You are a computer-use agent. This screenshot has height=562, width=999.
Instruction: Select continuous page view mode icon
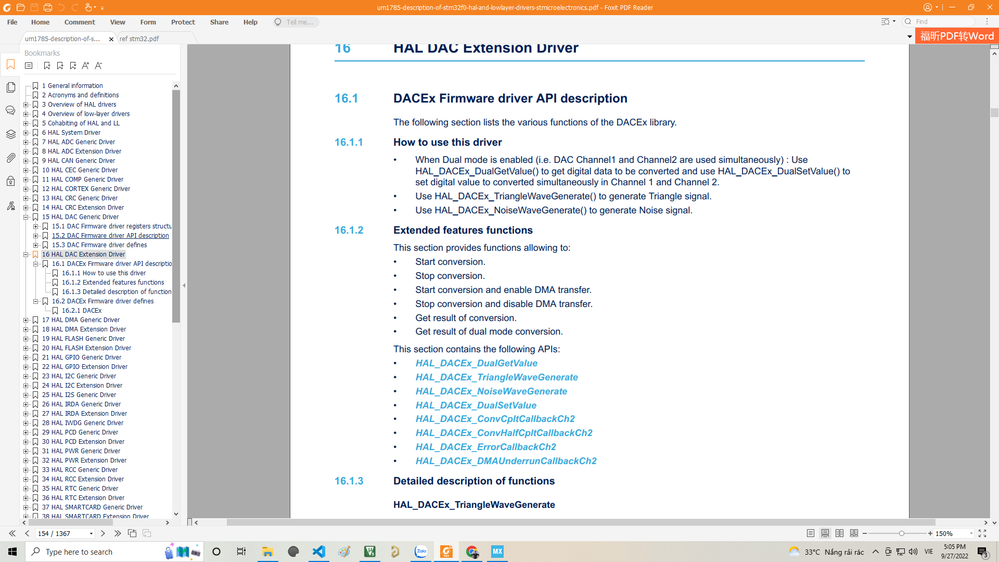[825, 533]
